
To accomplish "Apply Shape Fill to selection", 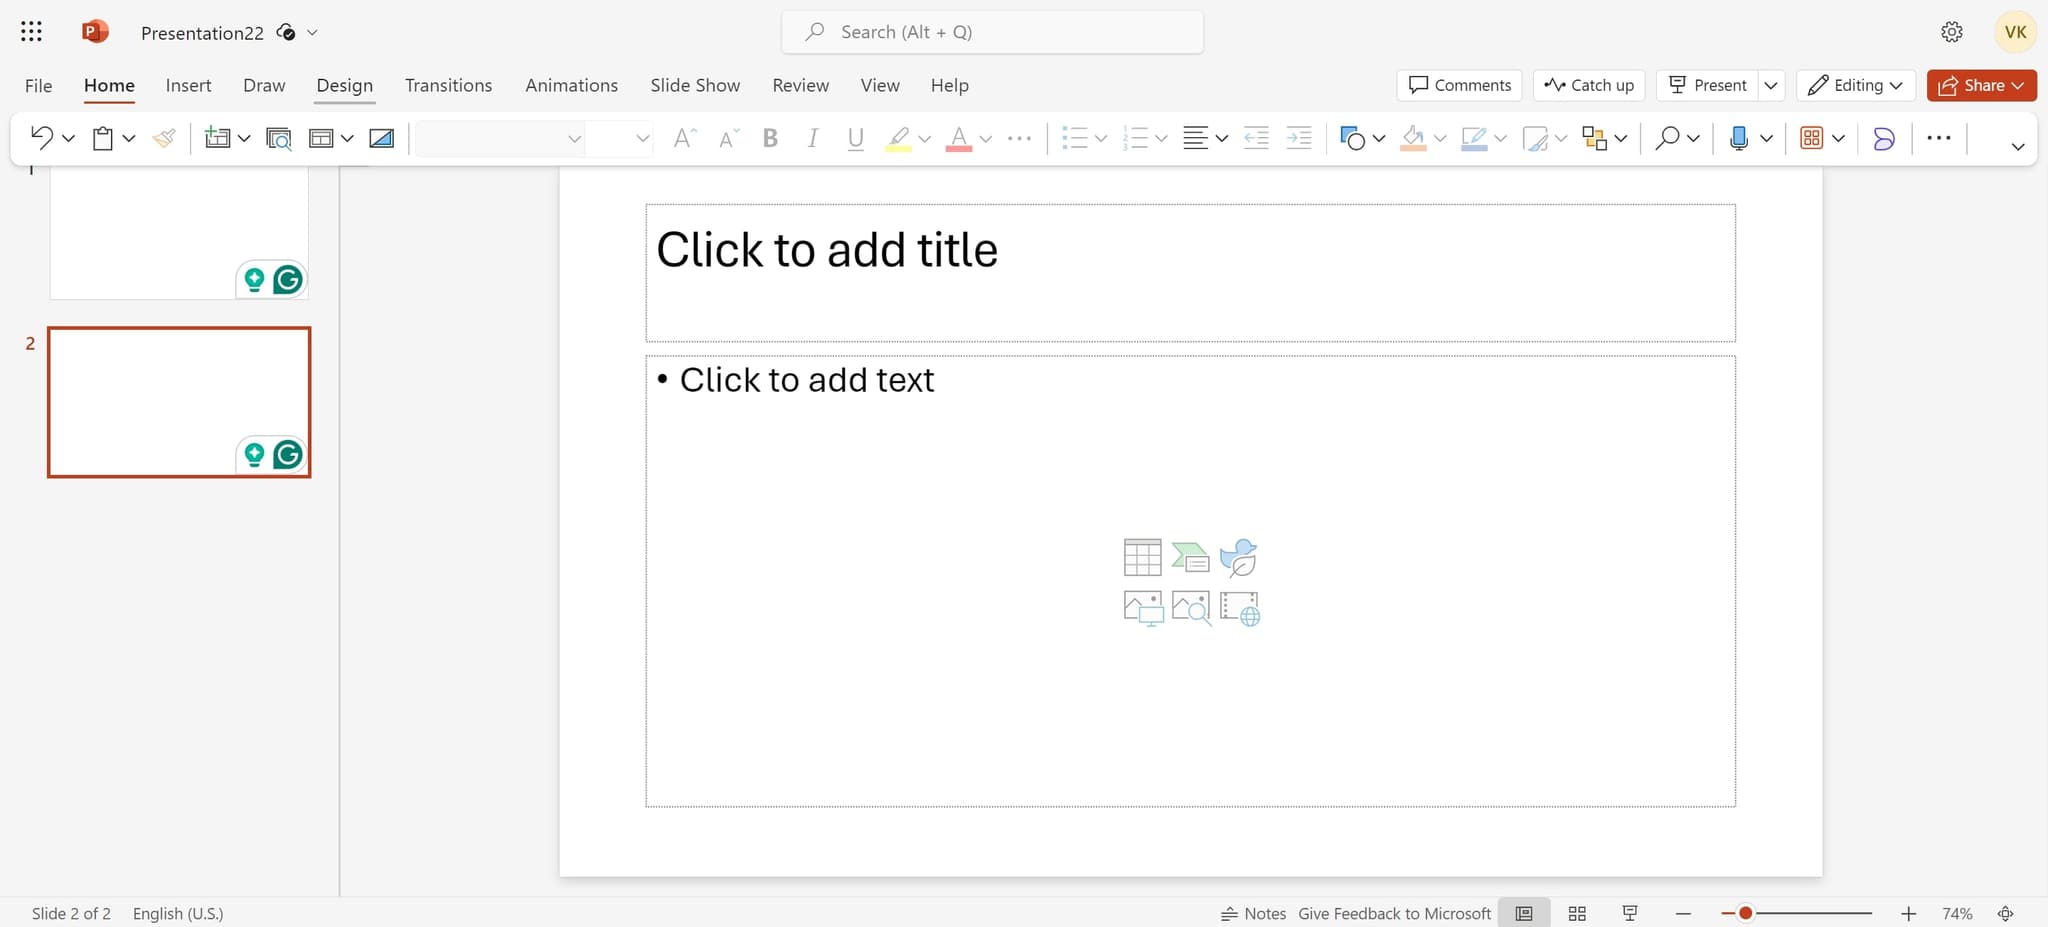I will pos(1415,138).
